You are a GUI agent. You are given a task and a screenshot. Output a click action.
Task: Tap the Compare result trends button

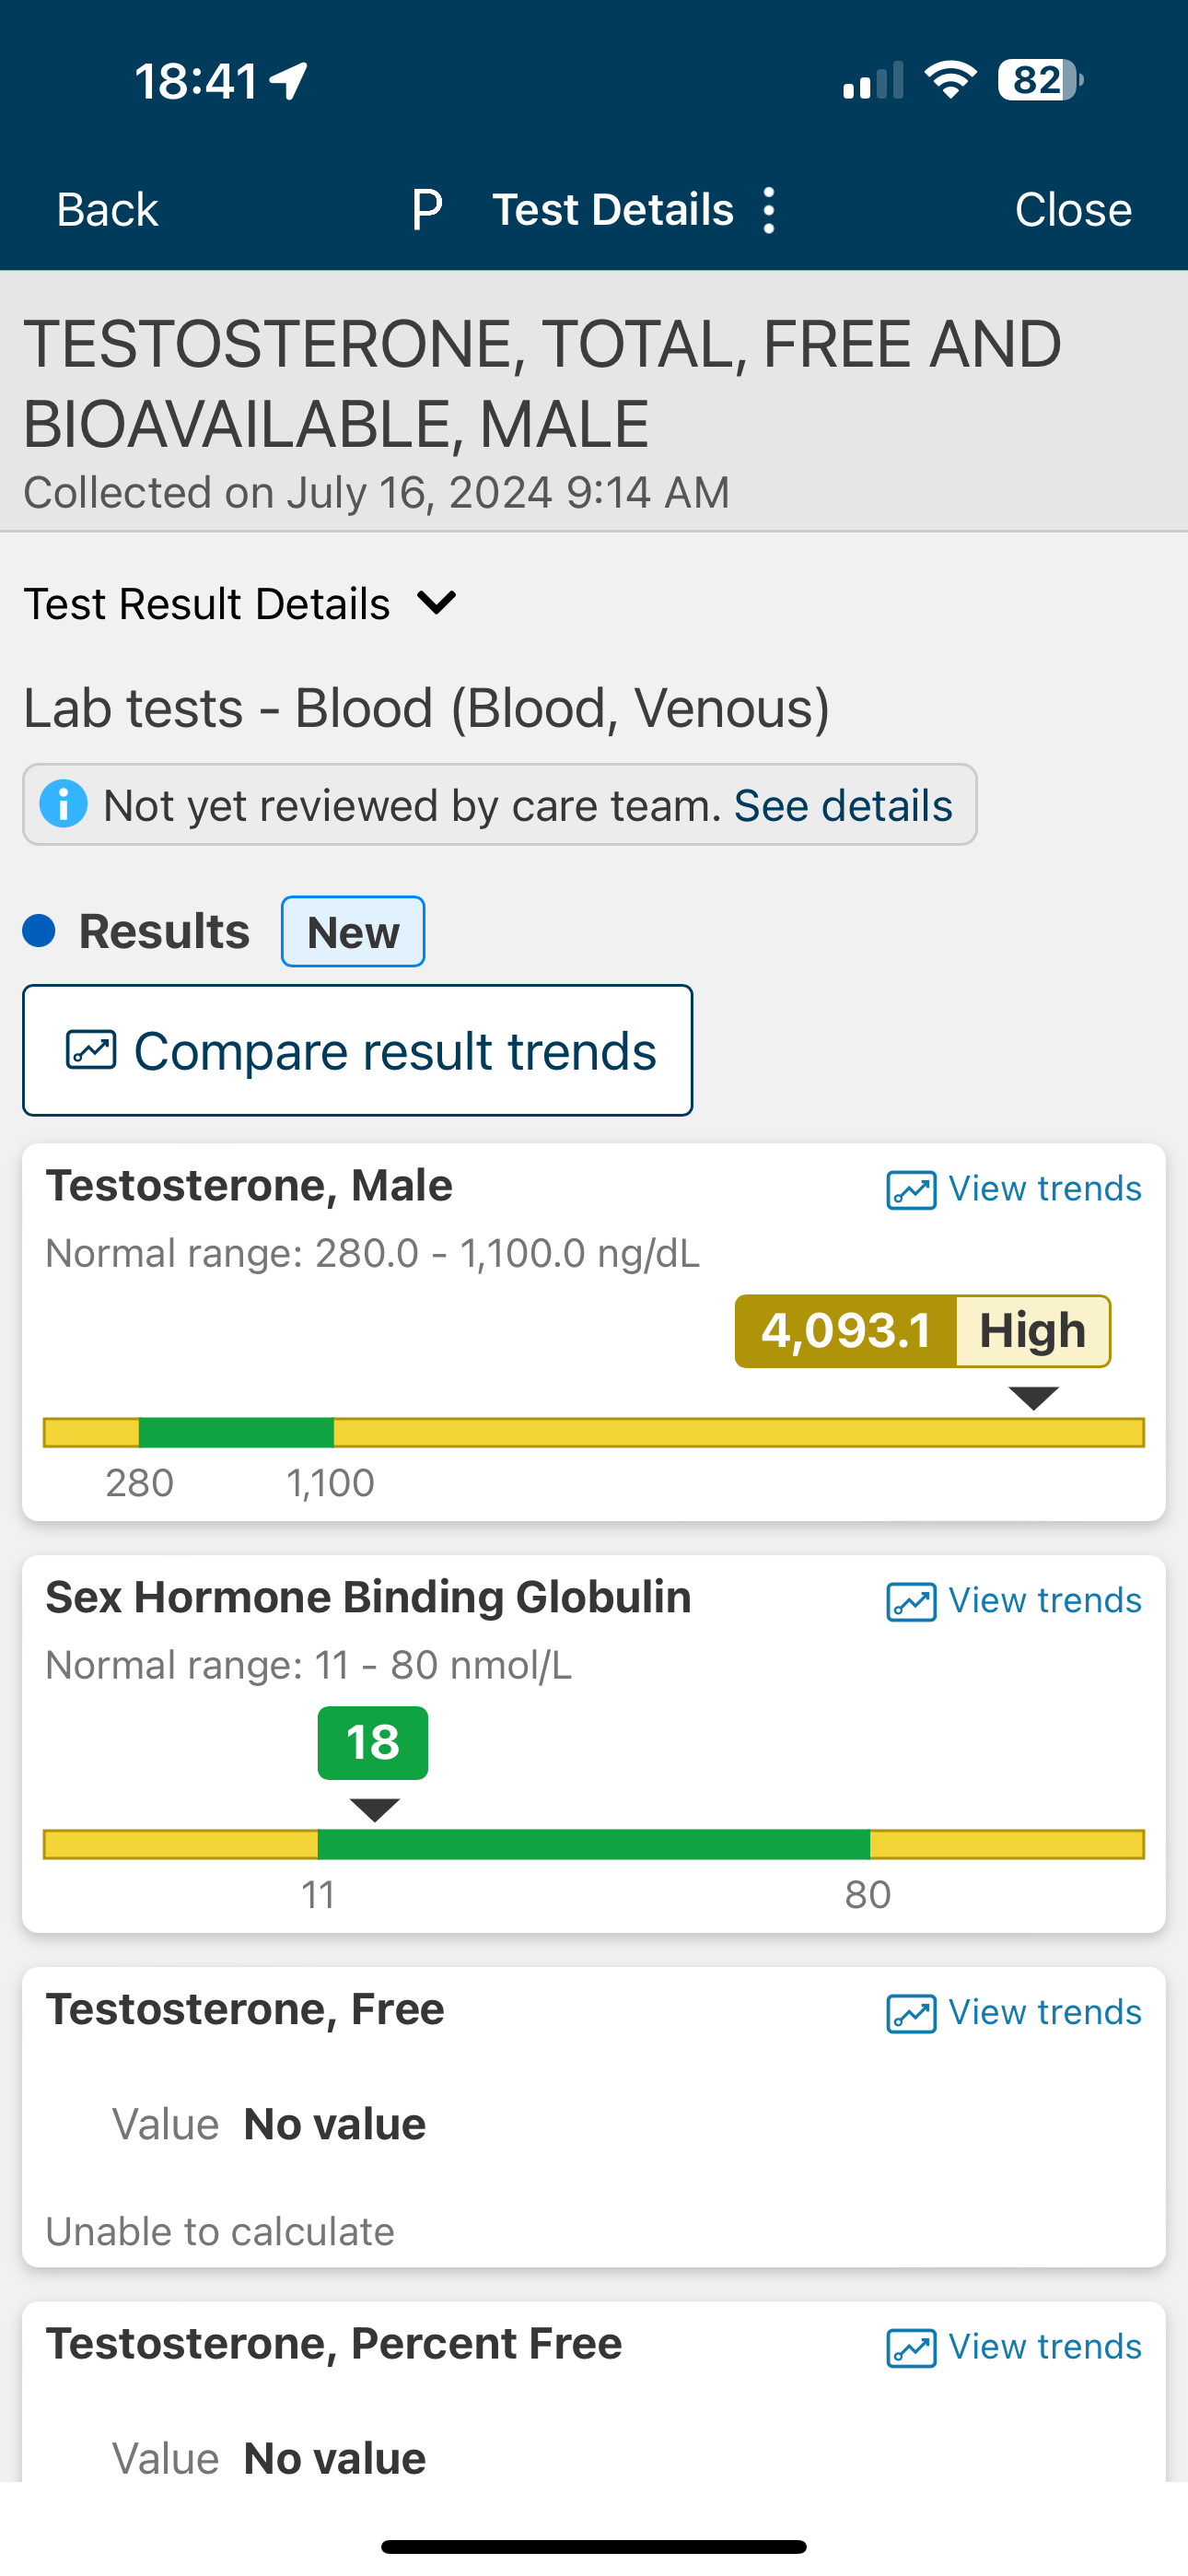click(358, 1050)
